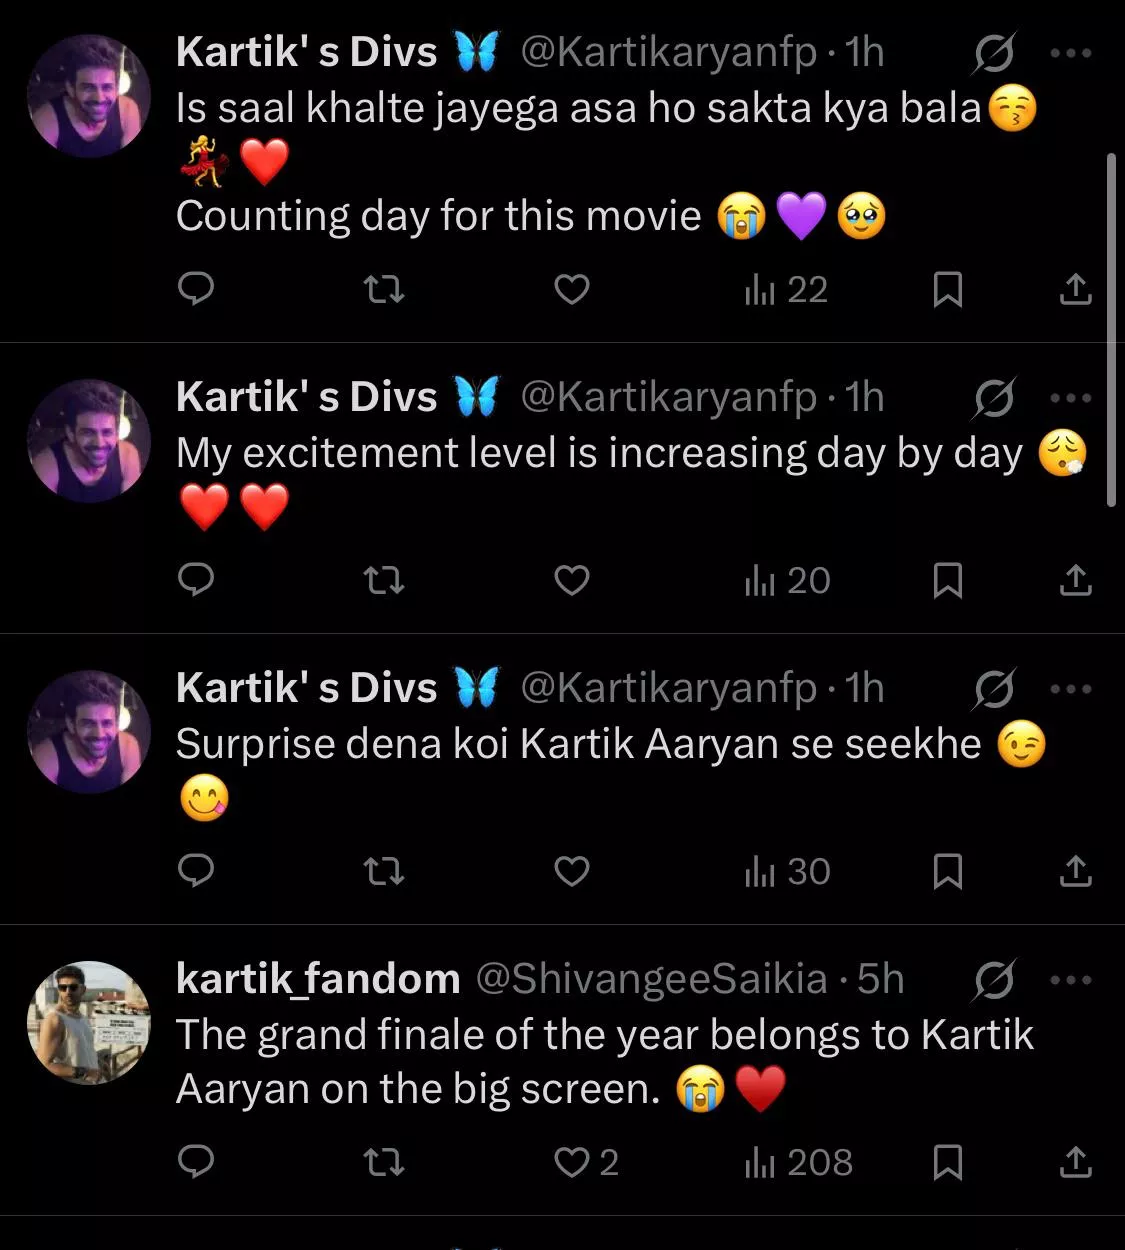
Task: Open kartik_fandom profile picture
Action: [89, 1022]
